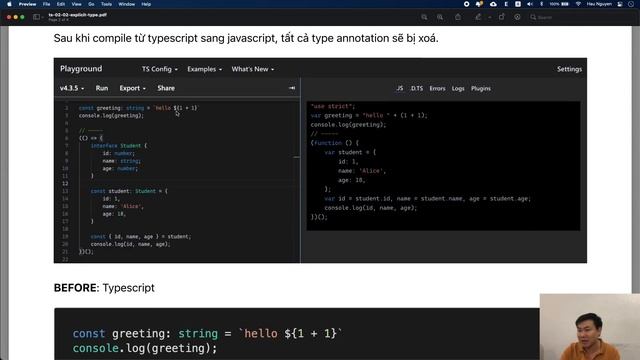Open the Apple menu
640x360 pixels.
[x=9, y=4]
